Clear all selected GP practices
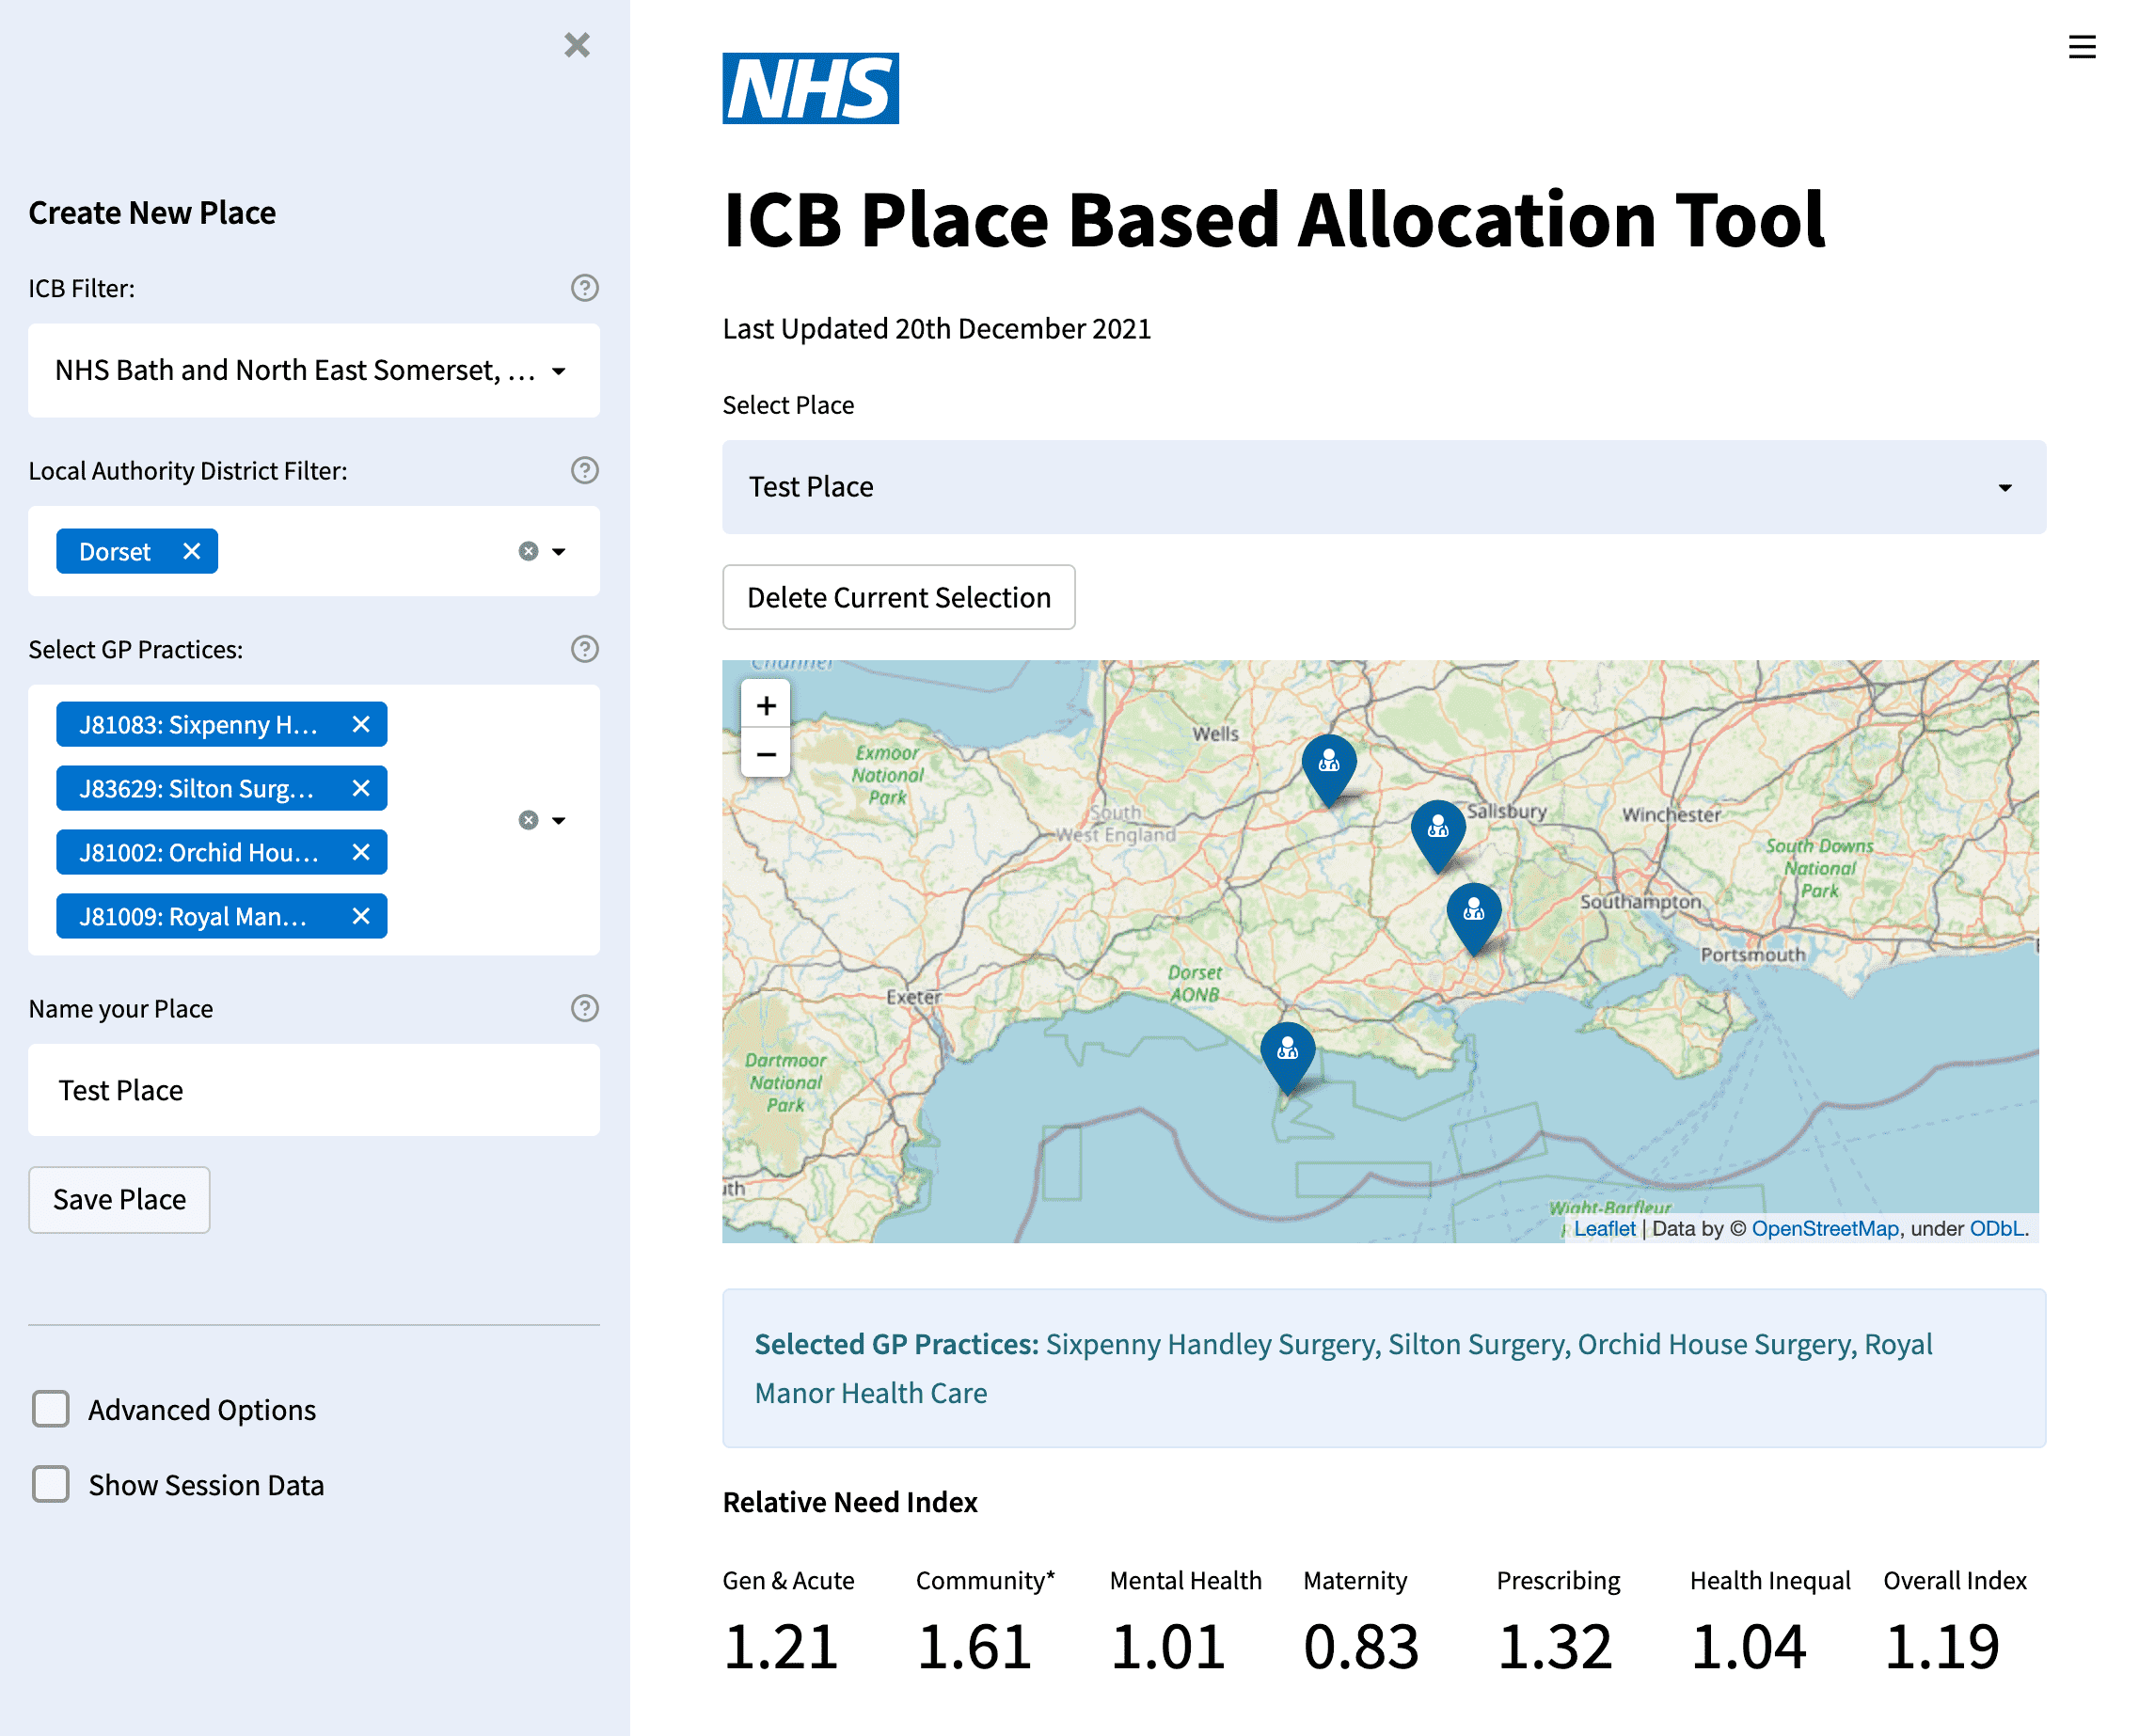2139x1736 pixels. click(528, 820)
